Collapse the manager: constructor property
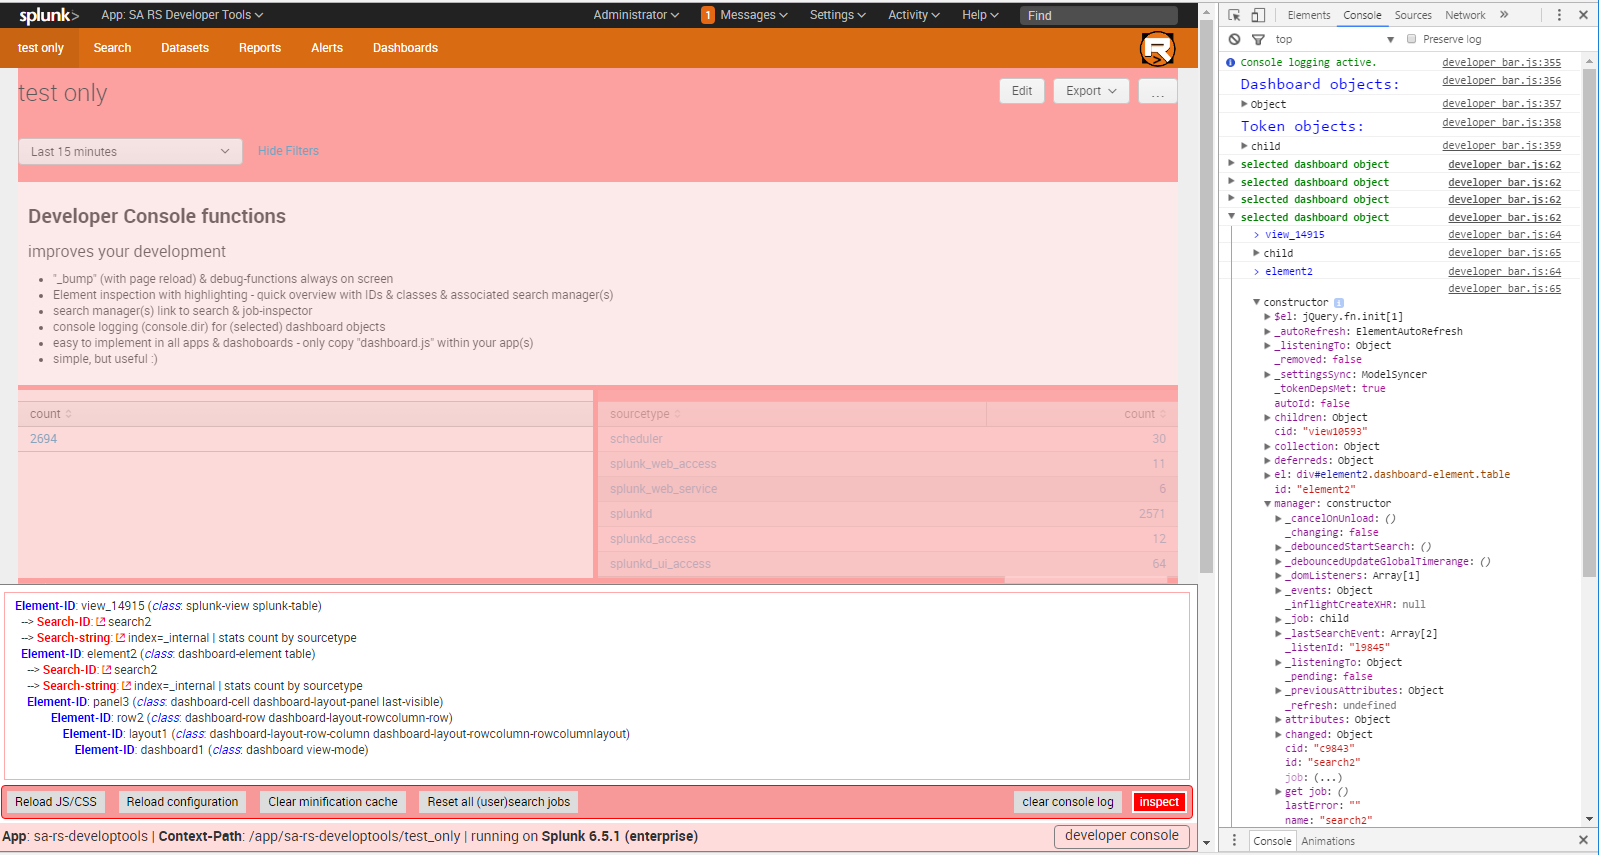This screenshot has height=855, width=1599. (1267, 504)
